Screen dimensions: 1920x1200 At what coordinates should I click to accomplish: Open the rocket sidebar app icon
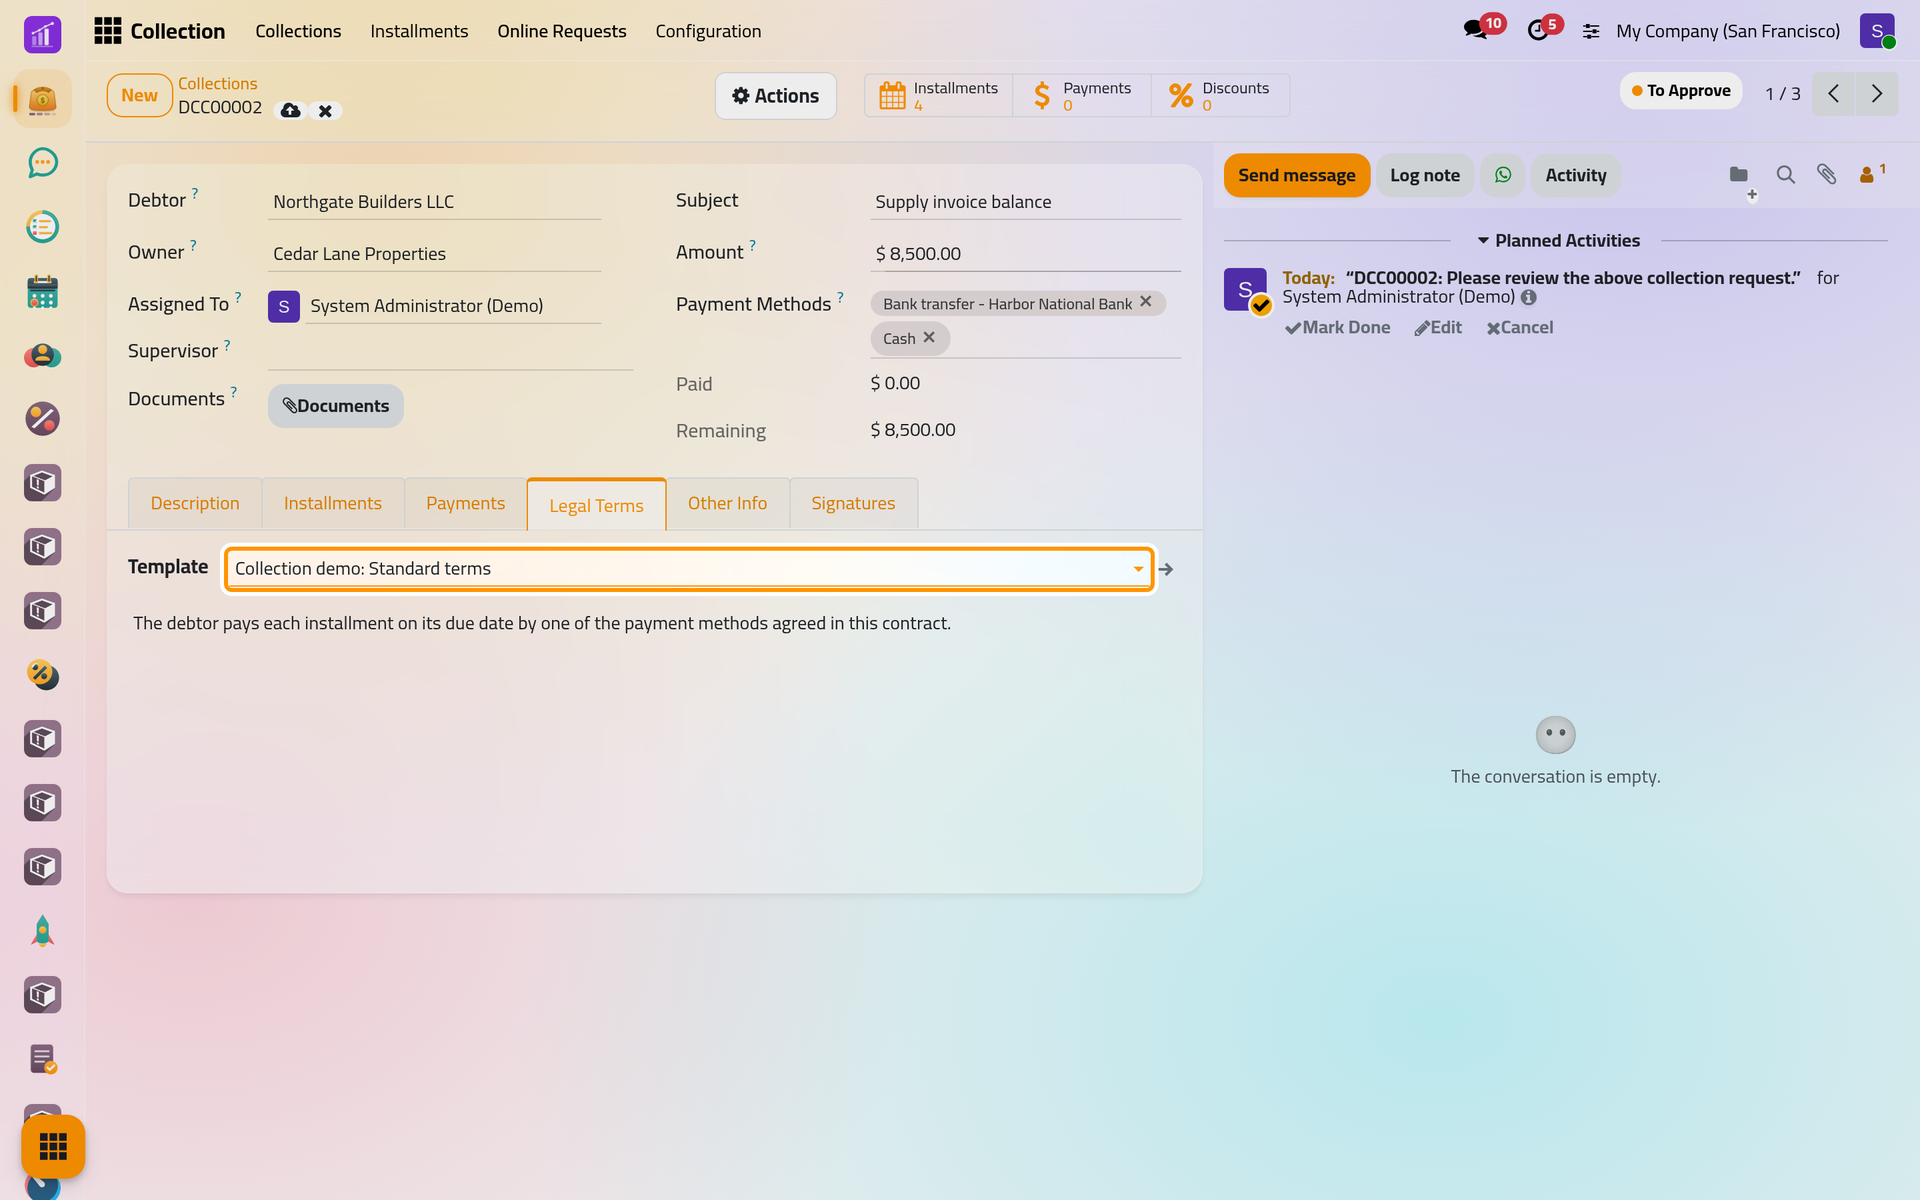pyautogui.click(x=42, y=931)
